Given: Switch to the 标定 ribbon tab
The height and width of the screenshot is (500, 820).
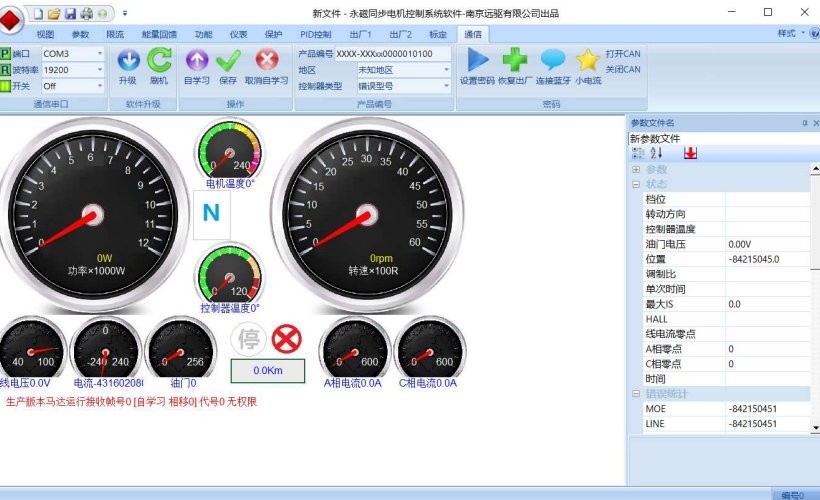Looking at the screenshot, I should click(438, 35).
